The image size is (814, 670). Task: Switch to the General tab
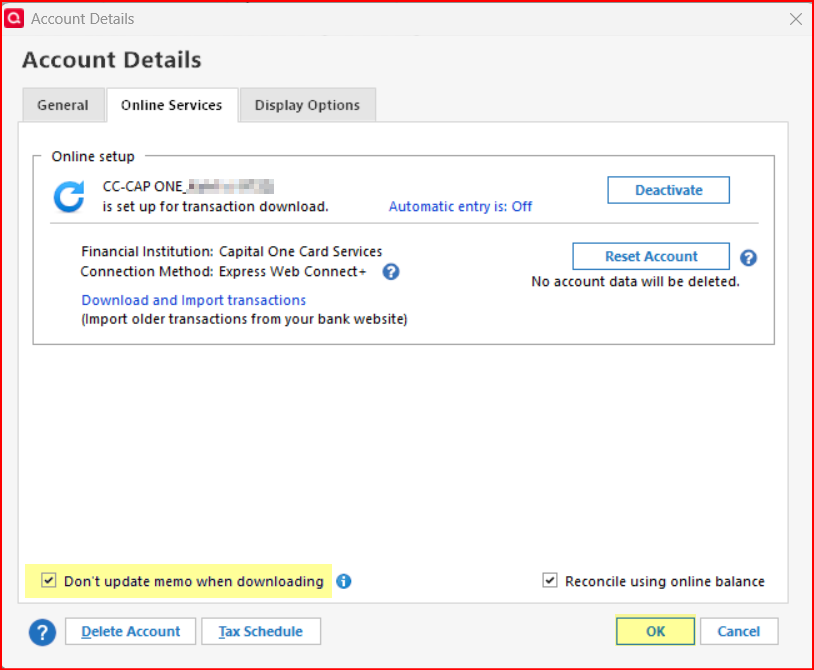[x=63, y=105]
